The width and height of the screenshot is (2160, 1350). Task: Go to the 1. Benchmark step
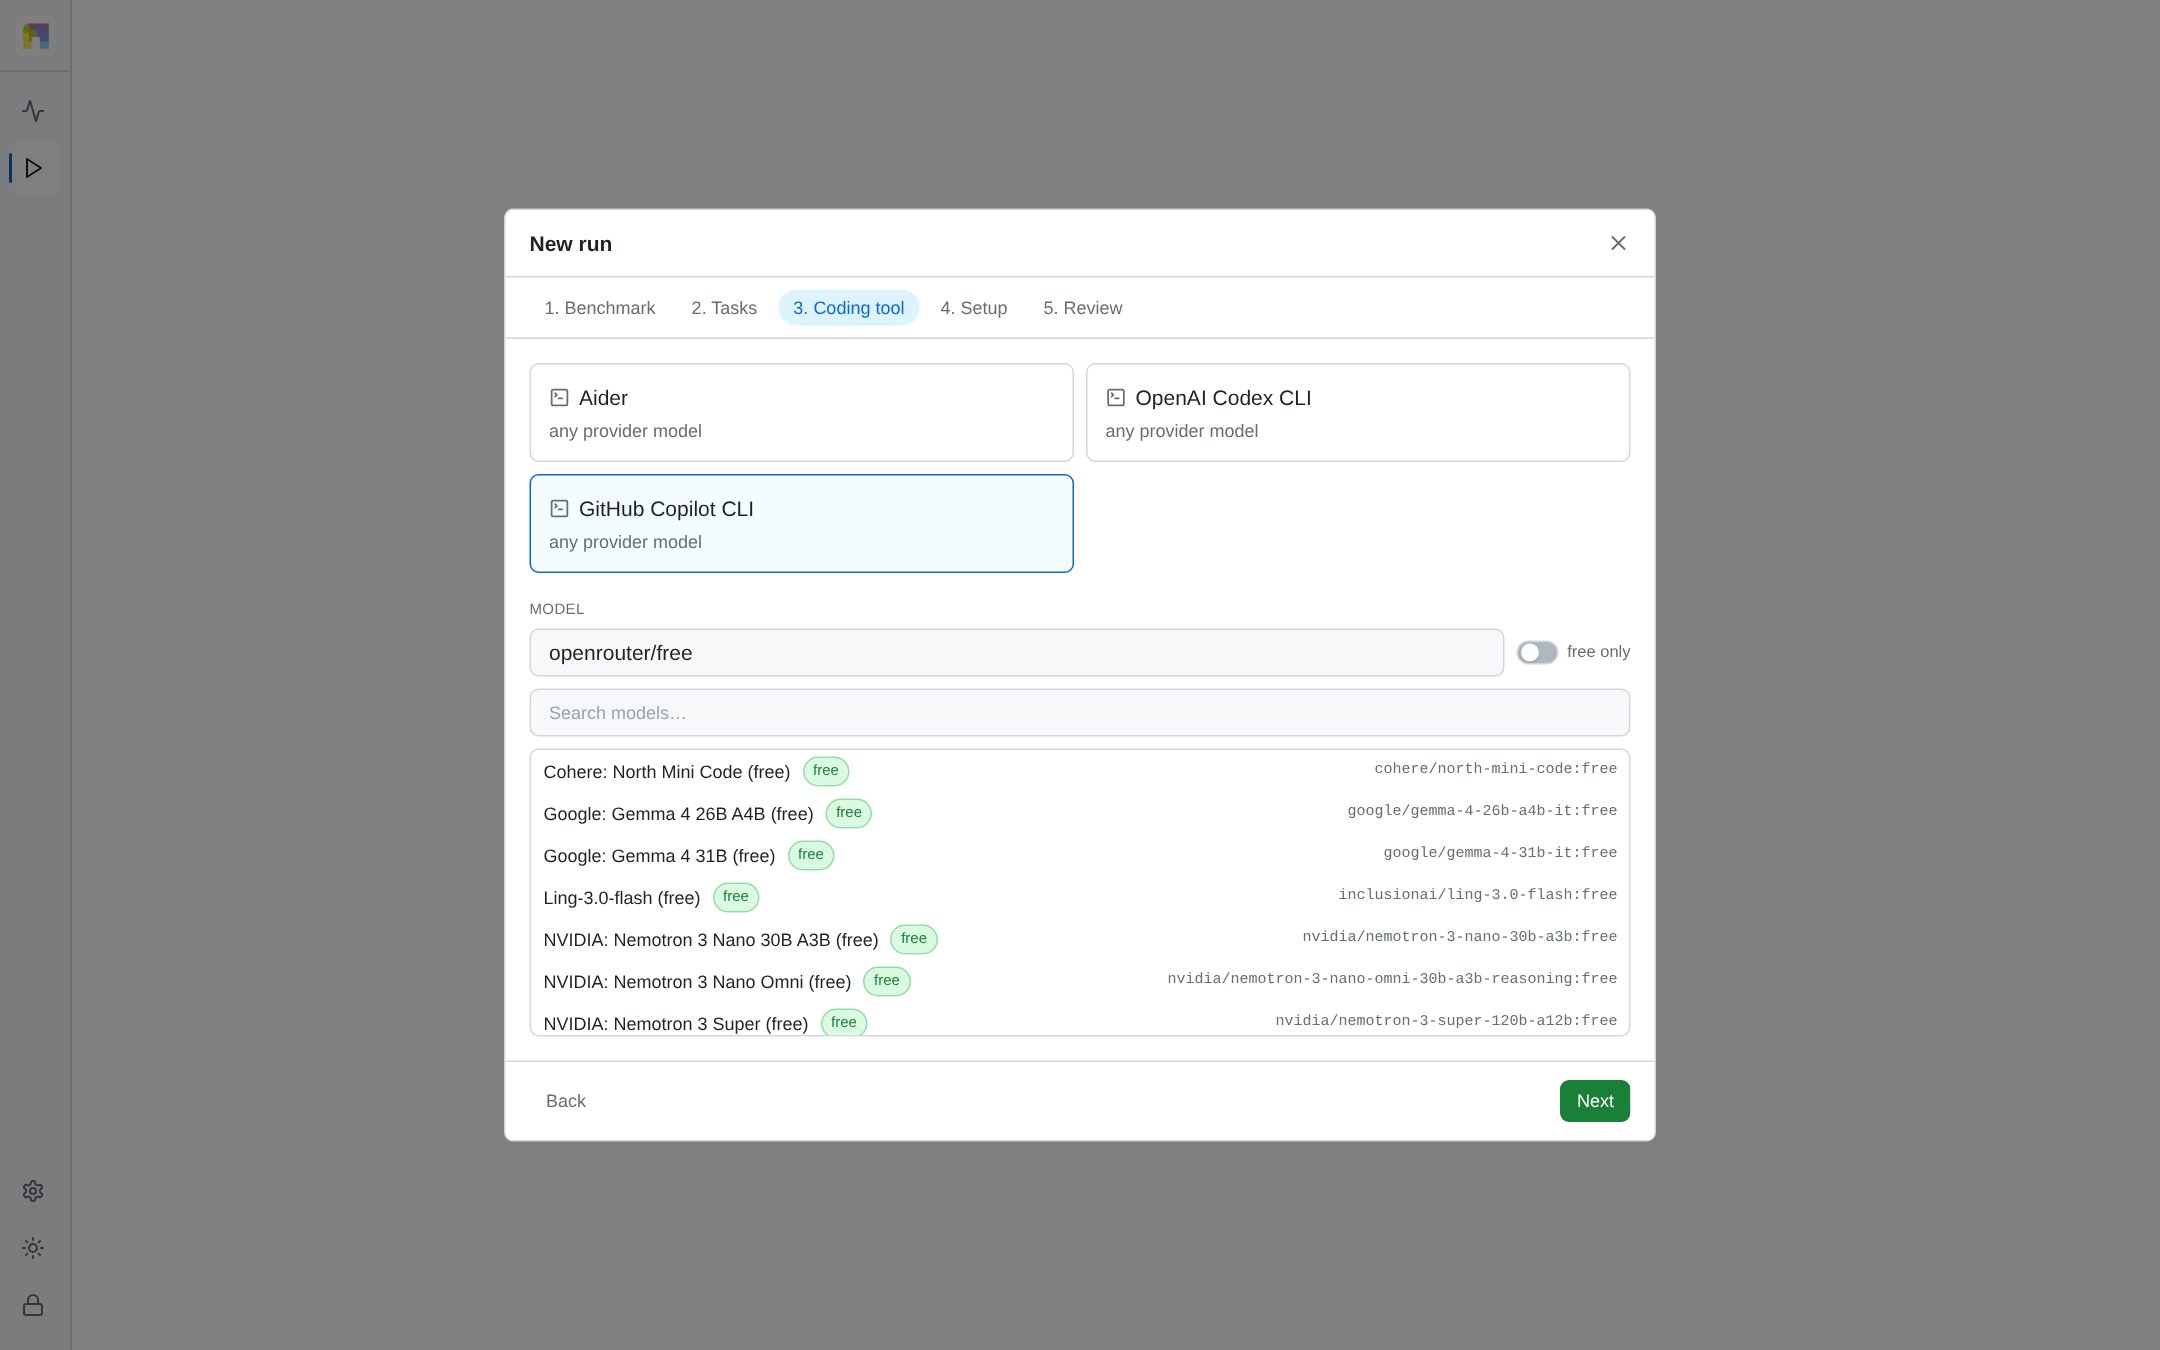click(x=599, y=308)
